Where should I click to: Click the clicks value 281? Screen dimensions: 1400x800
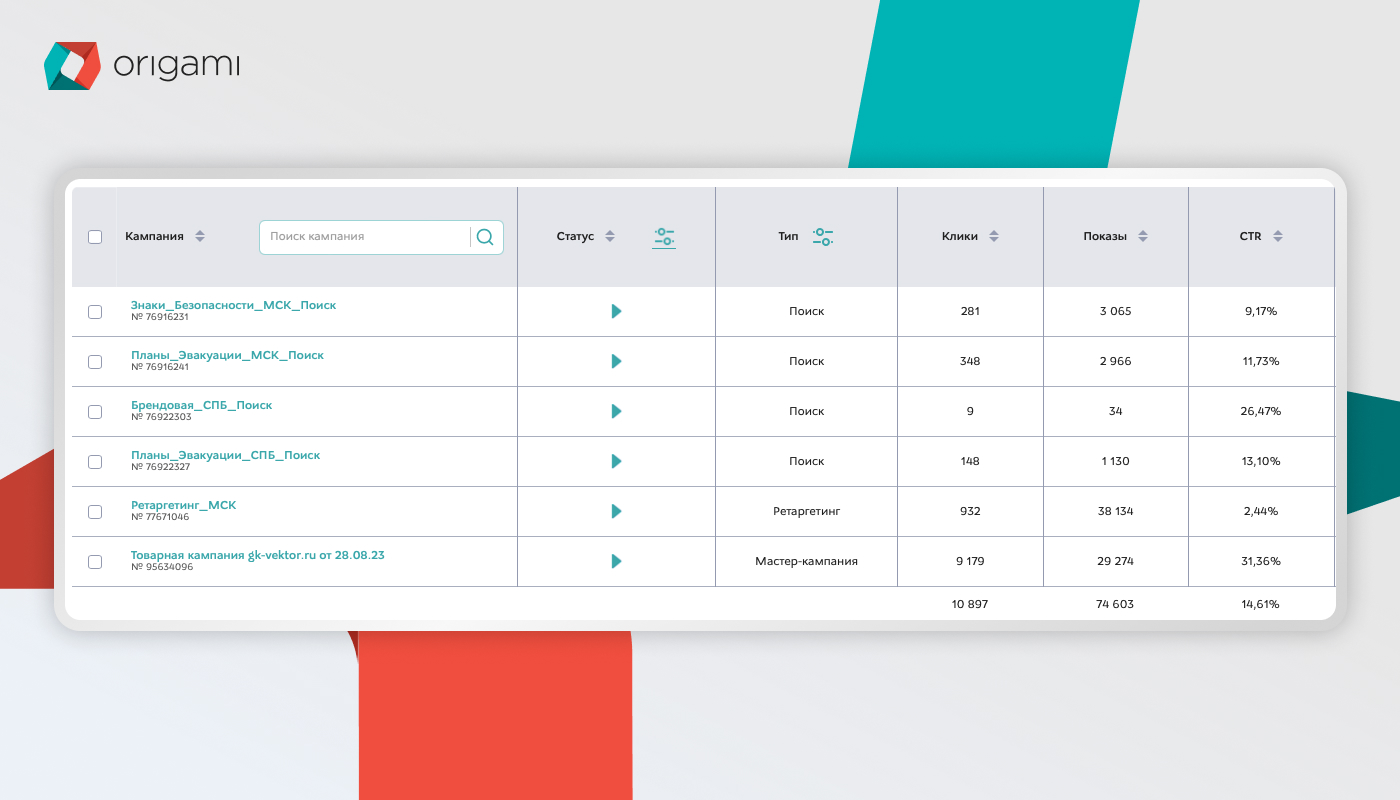pos(970,311)
